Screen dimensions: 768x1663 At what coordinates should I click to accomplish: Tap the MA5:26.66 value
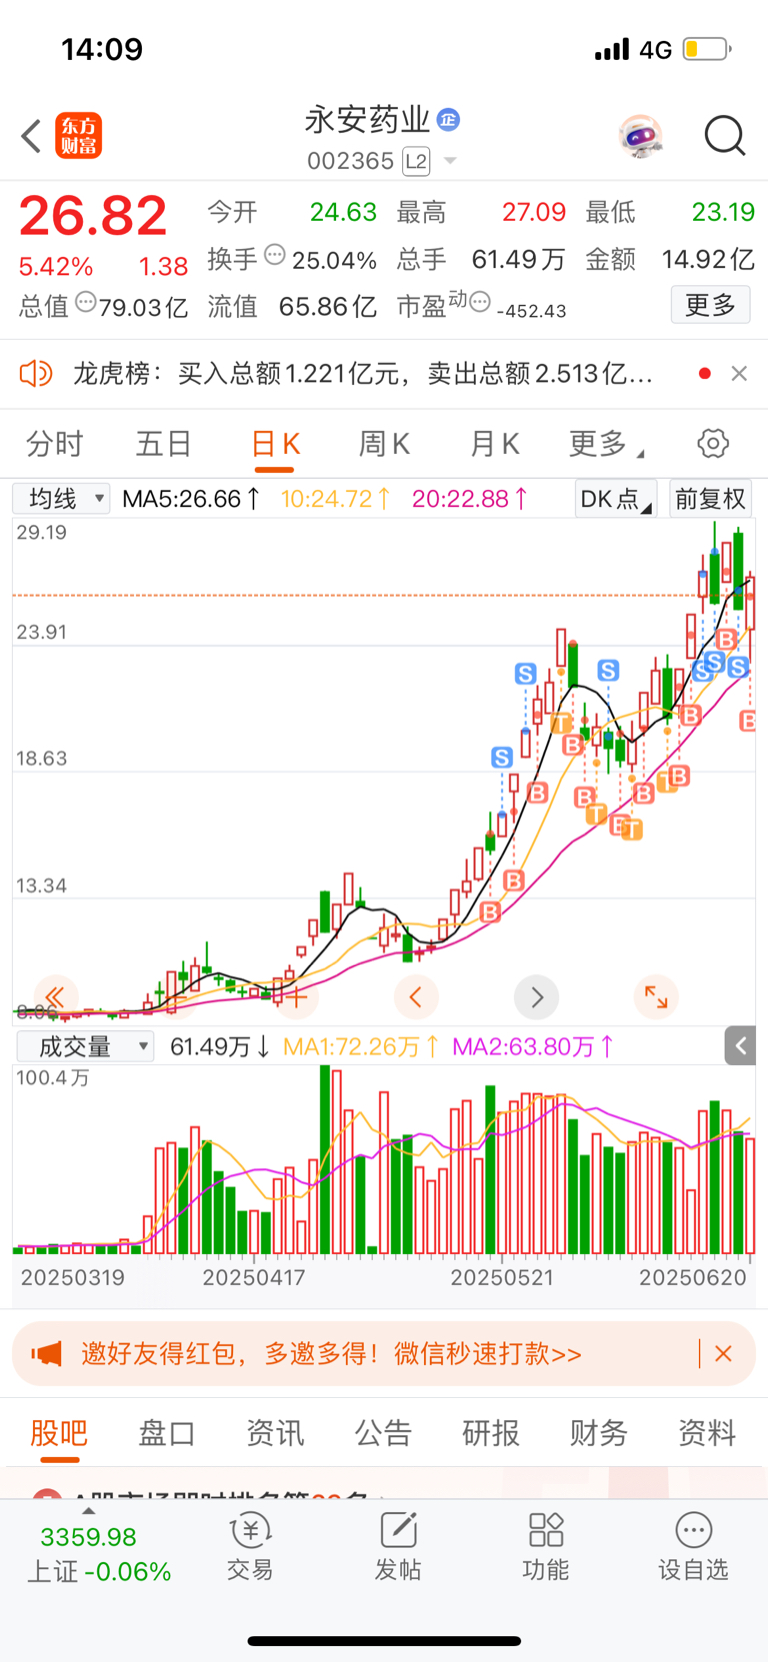191,498
